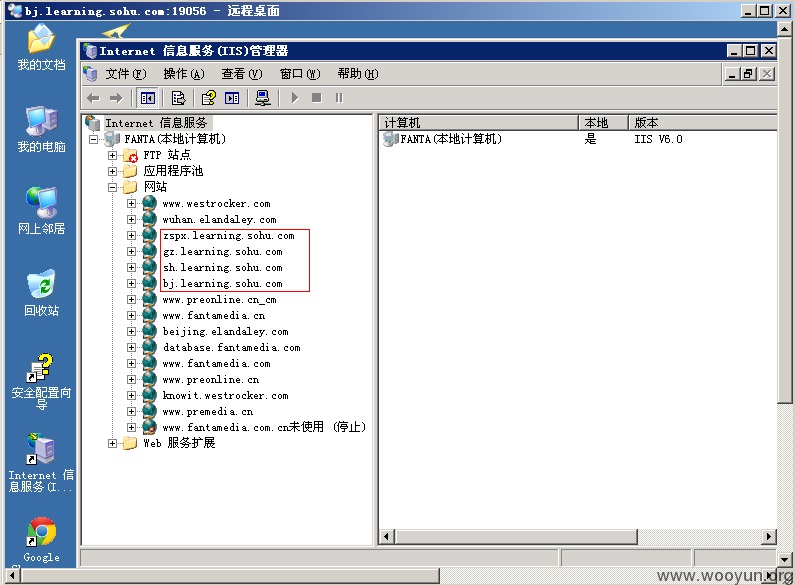The image size is (795, 585).
Task: Select www.fantamedia.com in the tree
Action: 216,363
